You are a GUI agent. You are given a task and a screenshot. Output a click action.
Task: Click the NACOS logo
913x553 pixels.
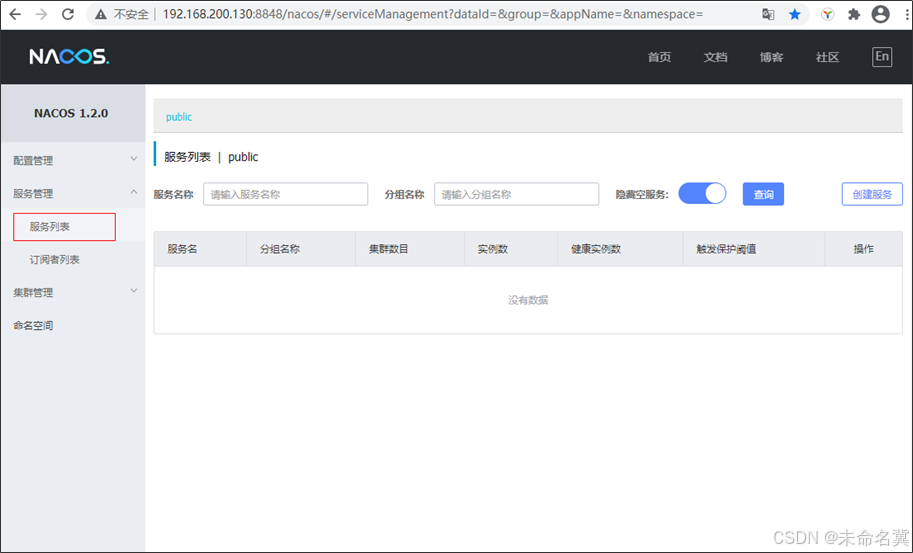pos(69,56)
